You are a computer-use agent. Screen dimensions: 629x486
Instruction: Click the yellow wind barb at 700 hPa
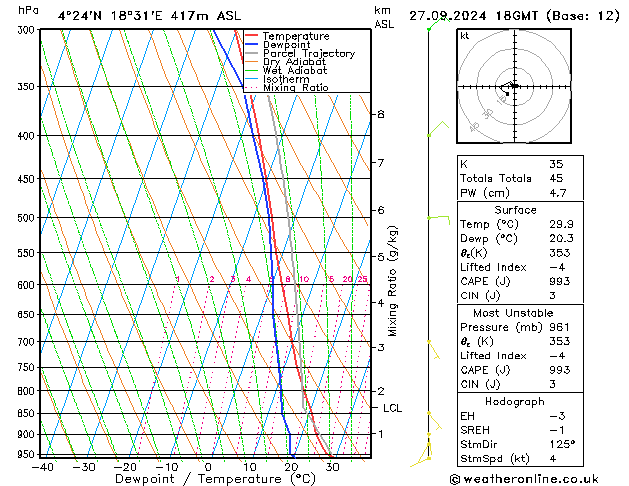point(434,350)
